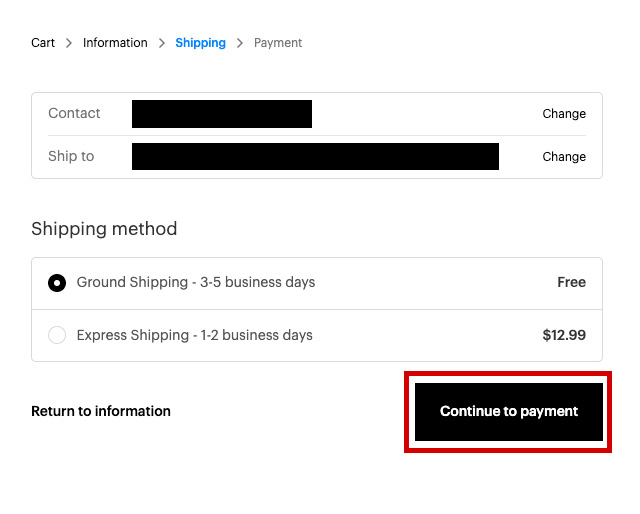This screenshot has width=640, height=514.
Task: Click the Free price for Ground Shipping
Action: (x=571, y=283)
